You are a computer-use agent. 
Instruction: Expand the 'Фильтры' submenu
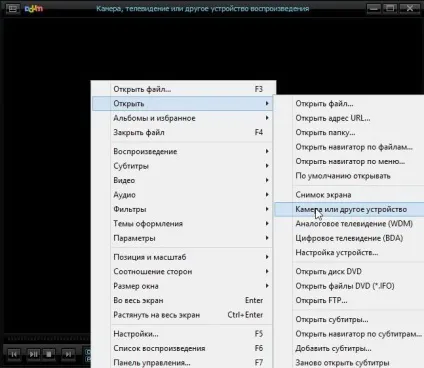(x=182, y=209)
